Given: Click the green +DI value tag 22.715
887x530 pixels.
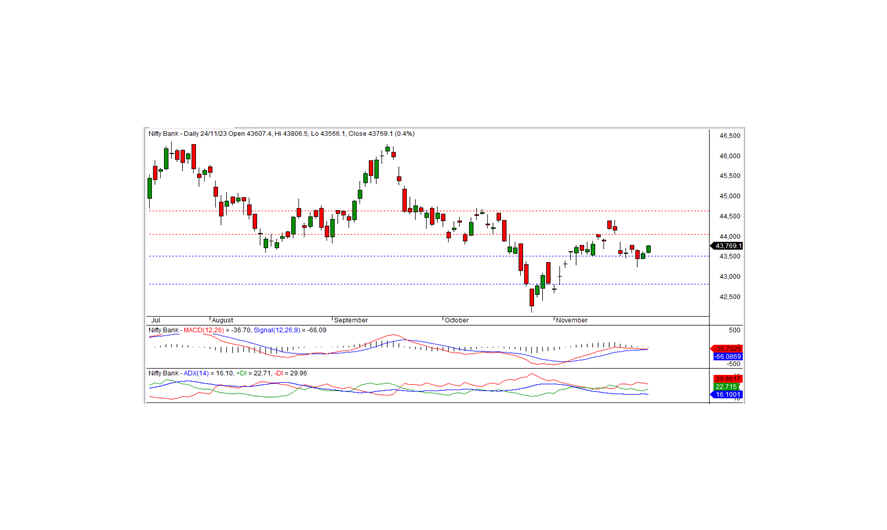Looking at the screenshot, I should [x=727, y=387].
